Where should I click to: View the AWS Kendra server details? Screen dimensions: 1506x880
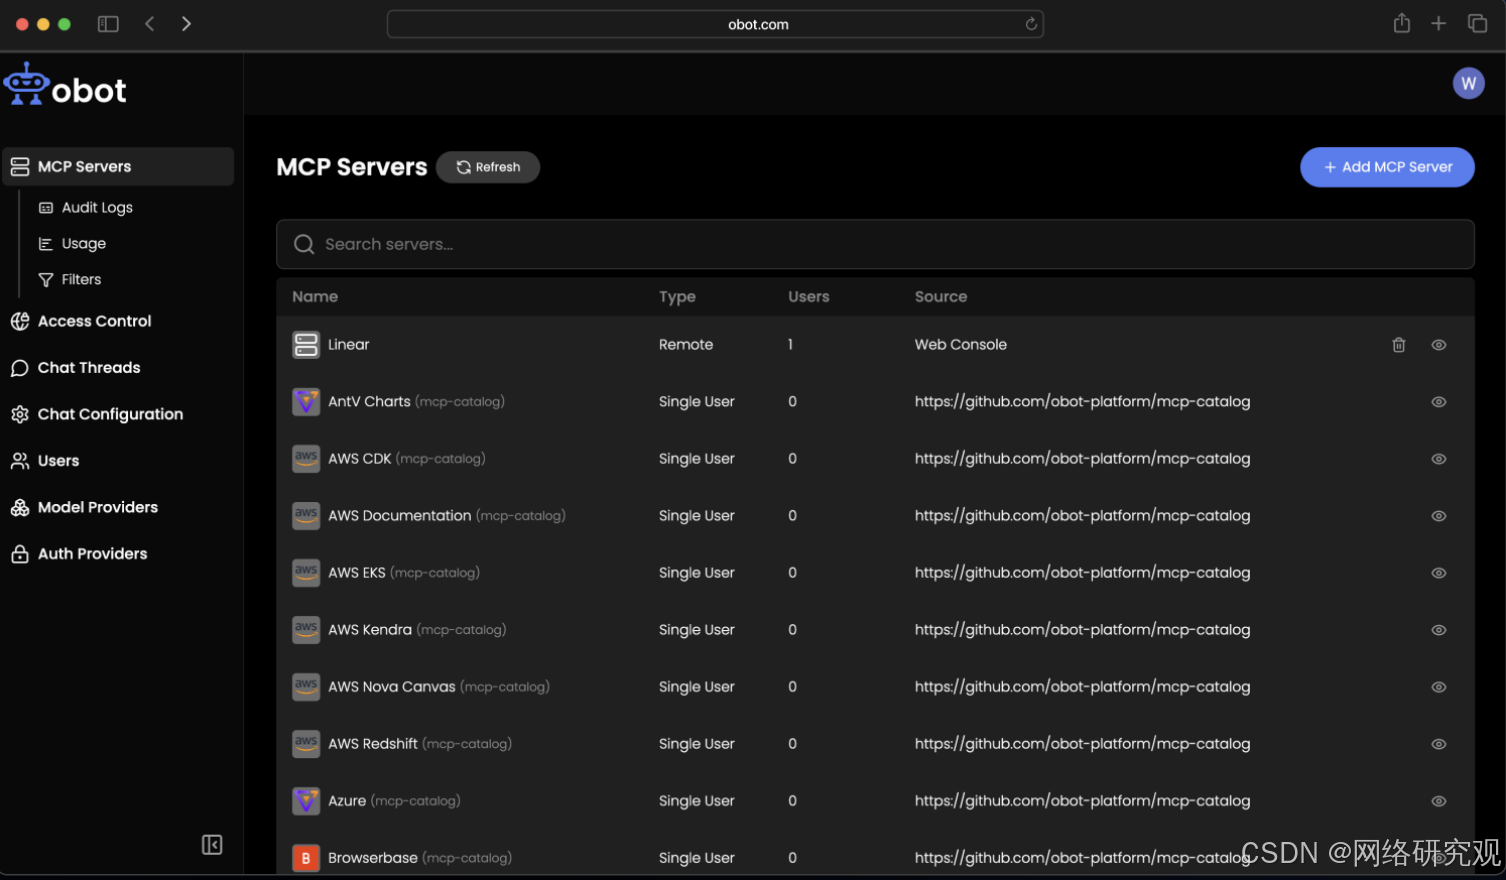[x=1439, y=630]
